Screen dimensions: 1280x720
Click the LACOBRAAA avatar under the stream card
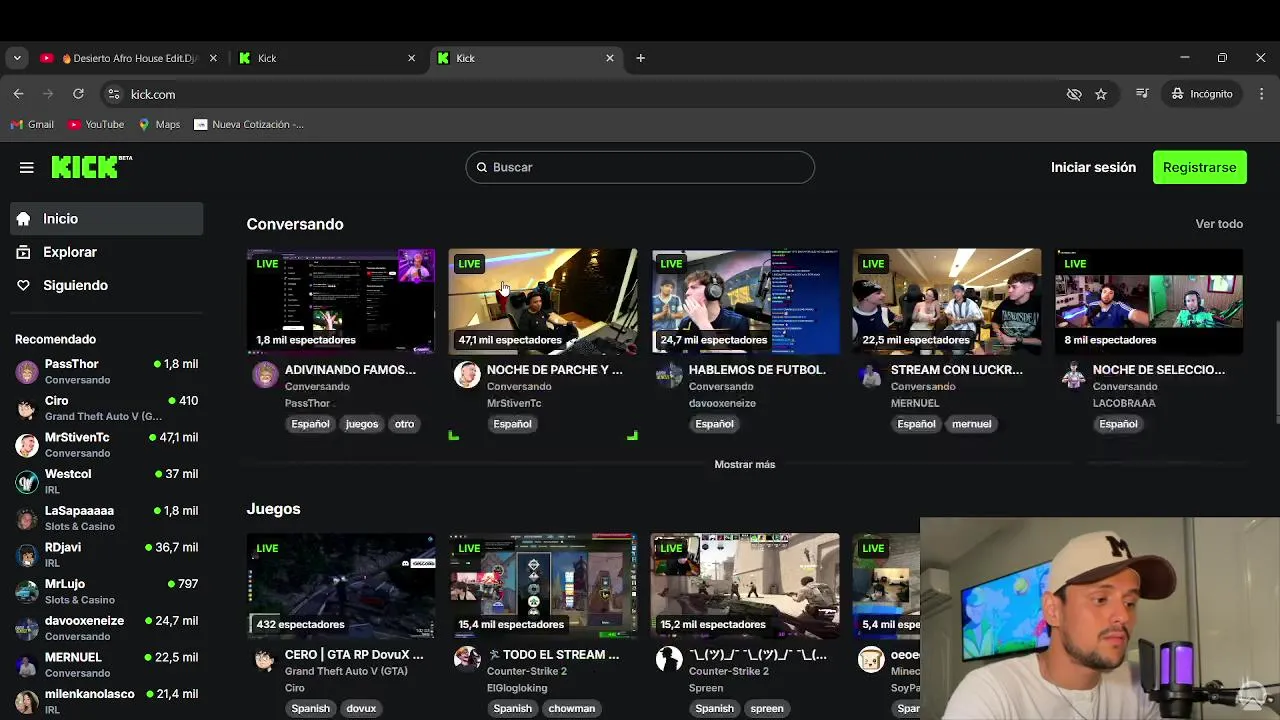click(x=1073, y=375)
